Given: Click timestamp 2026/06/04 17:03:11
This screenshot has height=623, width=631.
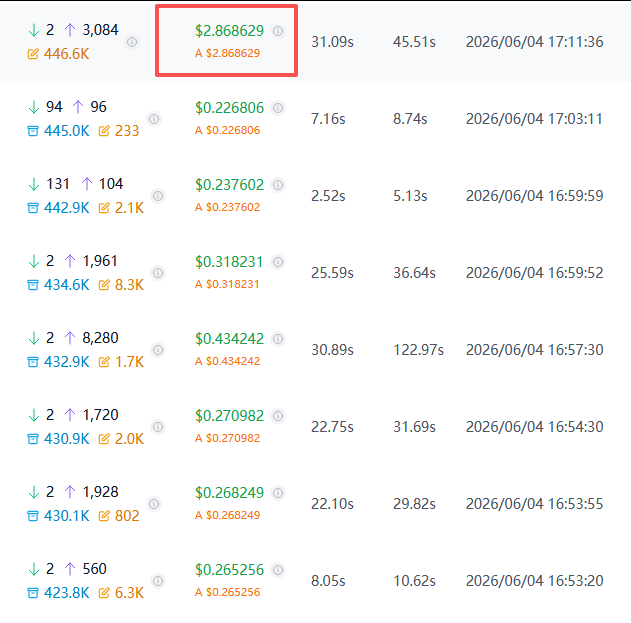Looking at the screenshot, I should pos(534,119).
